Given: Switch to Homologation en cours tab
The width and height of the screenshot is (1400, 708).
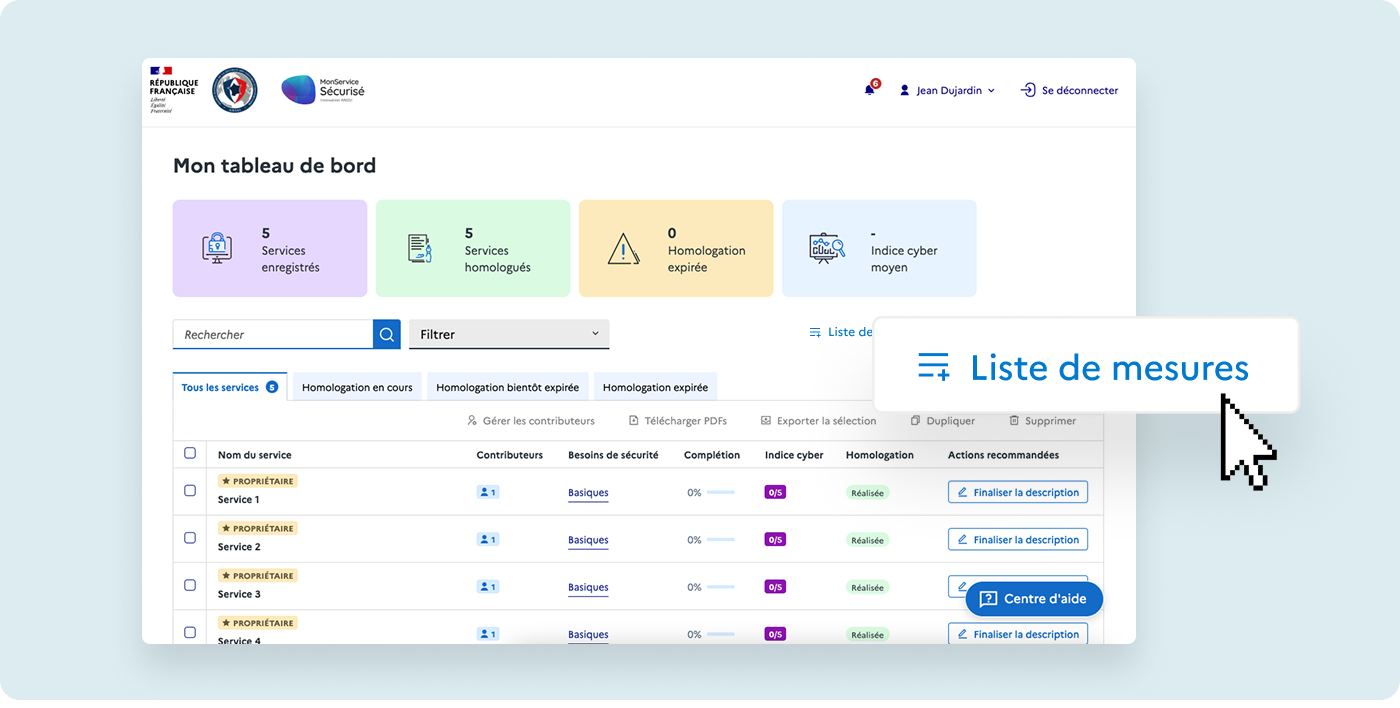Looking at the screenshot, I should 357,387.
